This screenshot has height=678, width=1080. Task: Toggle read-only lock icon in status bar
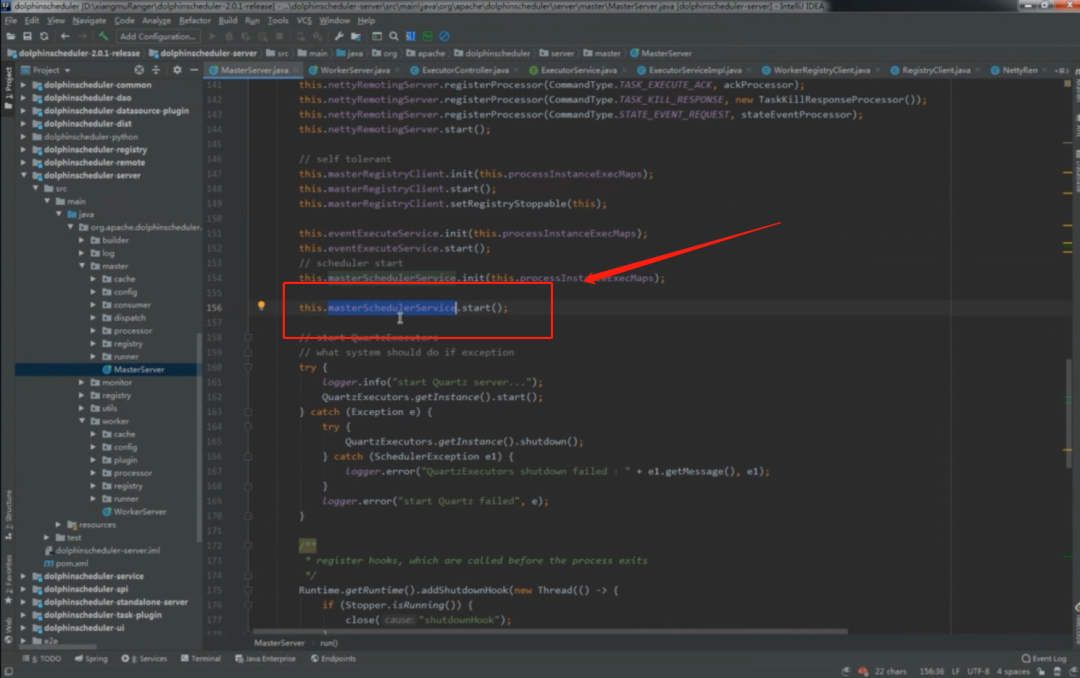click(1041, 671)
